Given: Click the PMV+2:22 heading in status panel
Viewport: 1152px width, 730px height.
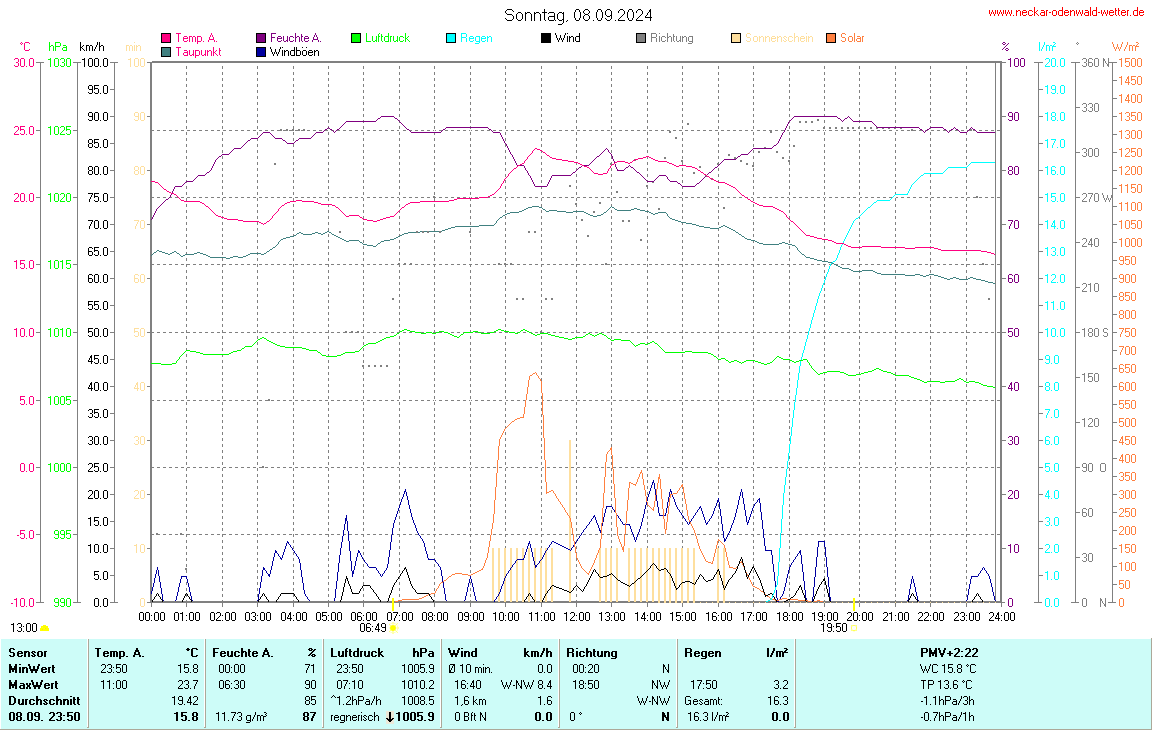Looking at the screenshot, I should (x=949, y=652).
